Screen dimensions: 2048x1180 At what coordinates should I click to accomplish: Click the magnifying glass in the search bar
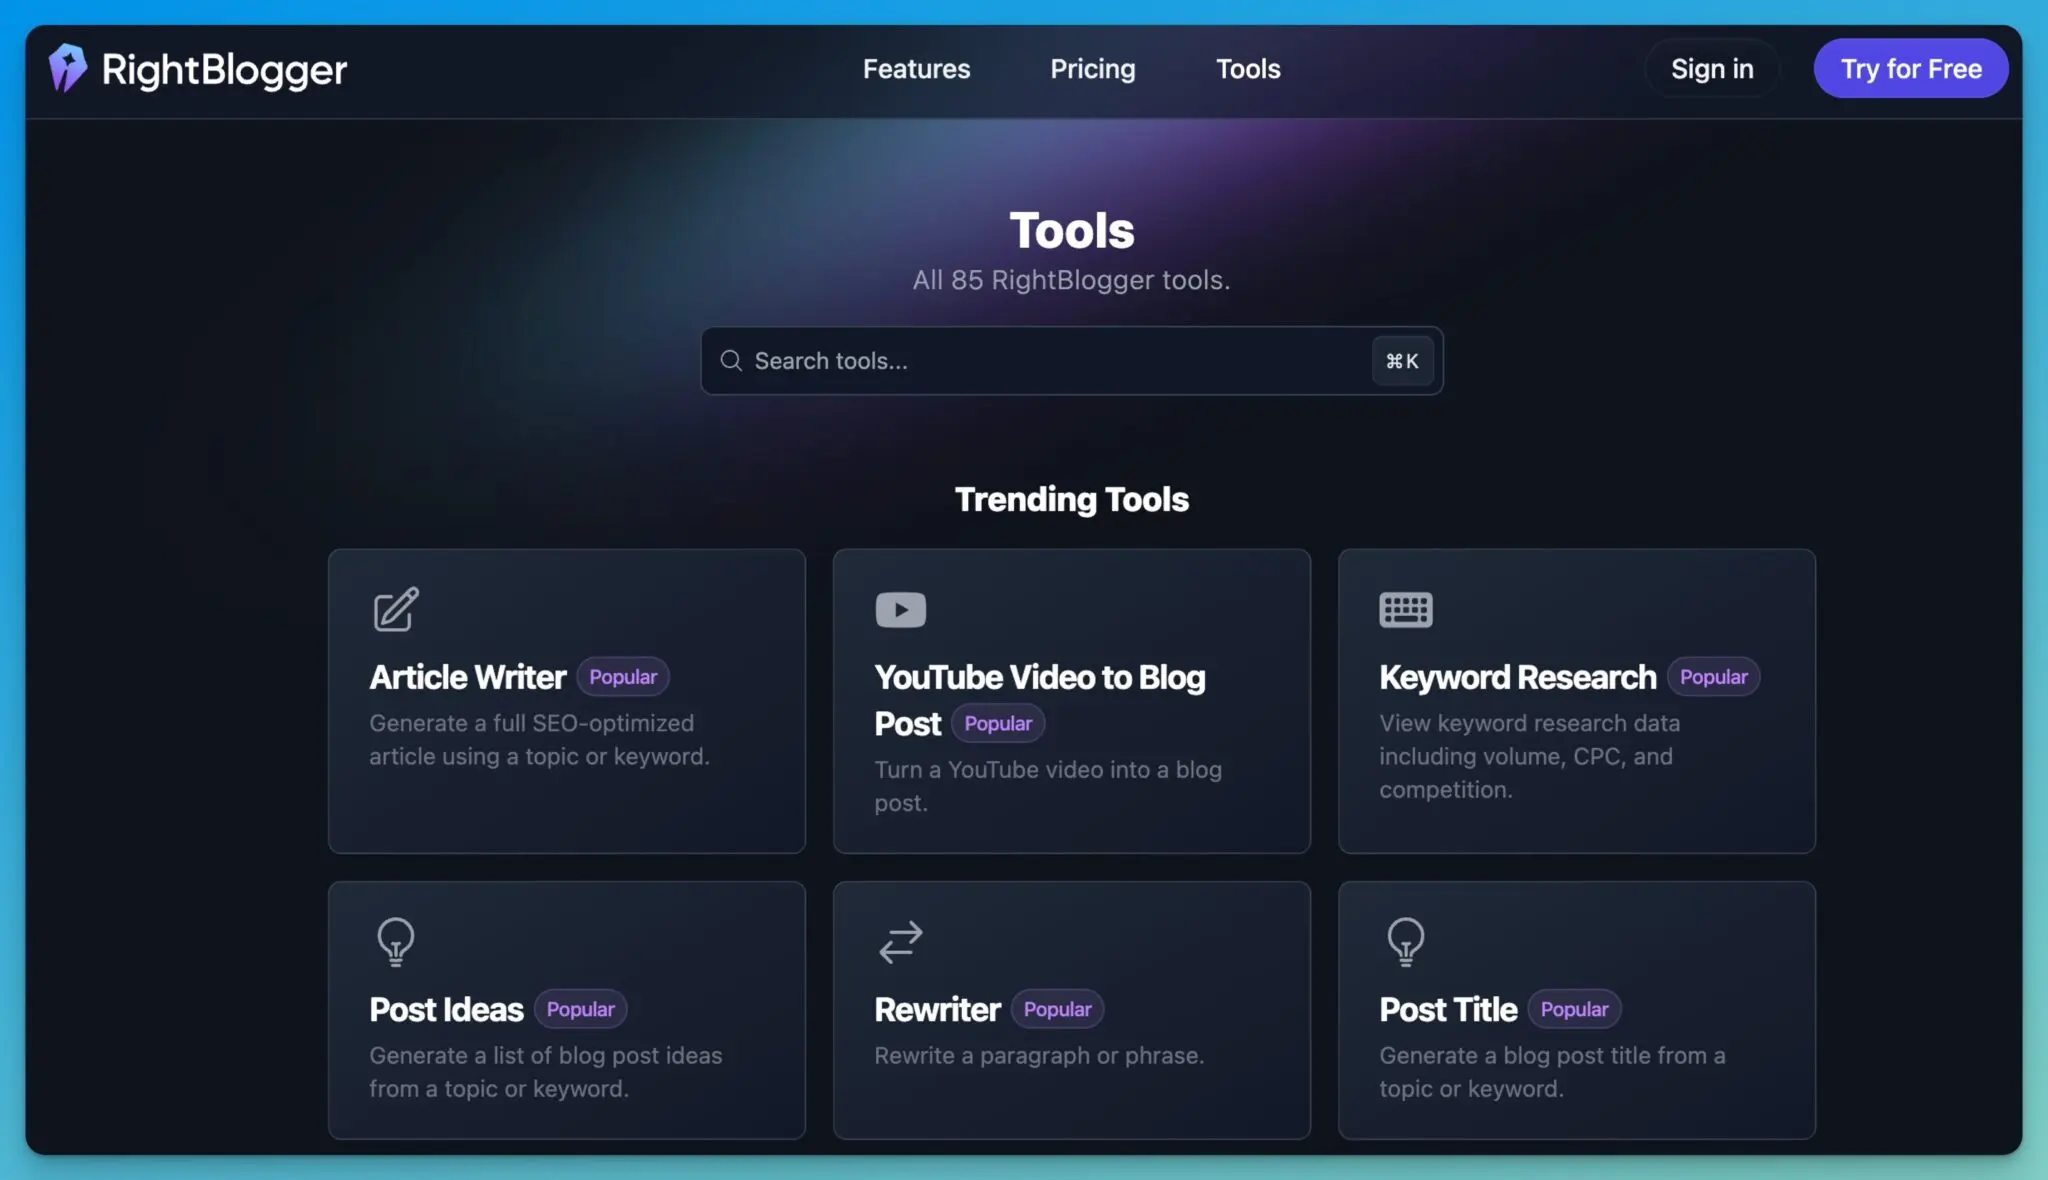coord(731,360)
